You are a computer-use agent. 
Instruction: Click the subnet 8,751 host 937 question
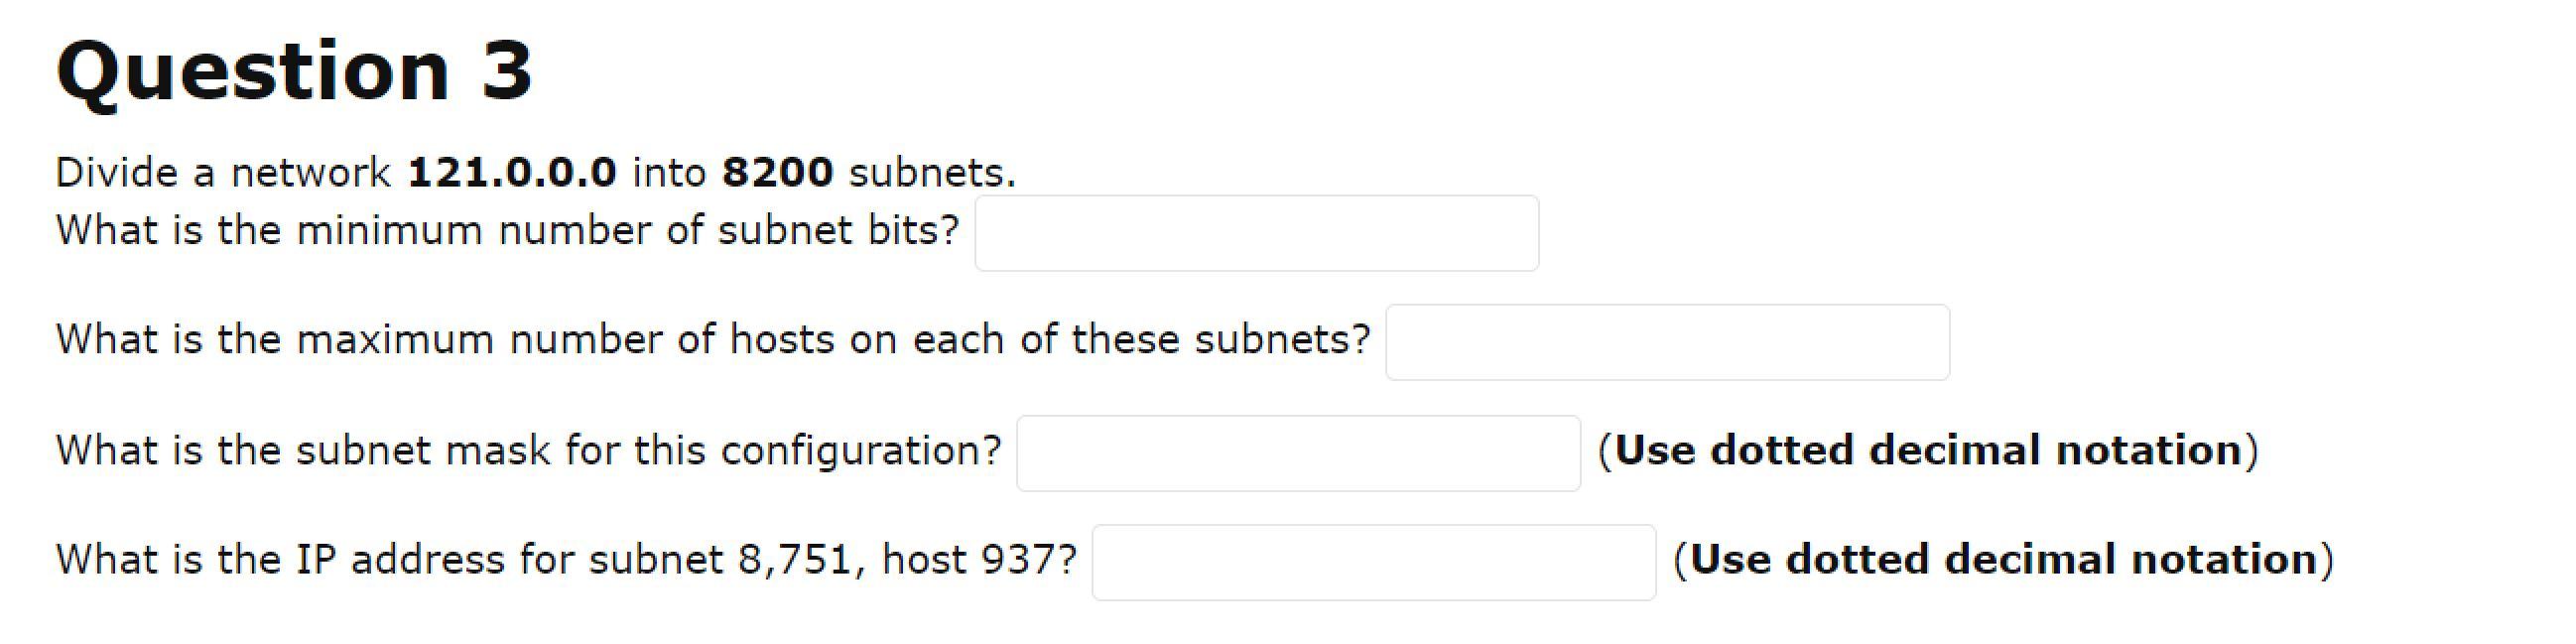565,560
